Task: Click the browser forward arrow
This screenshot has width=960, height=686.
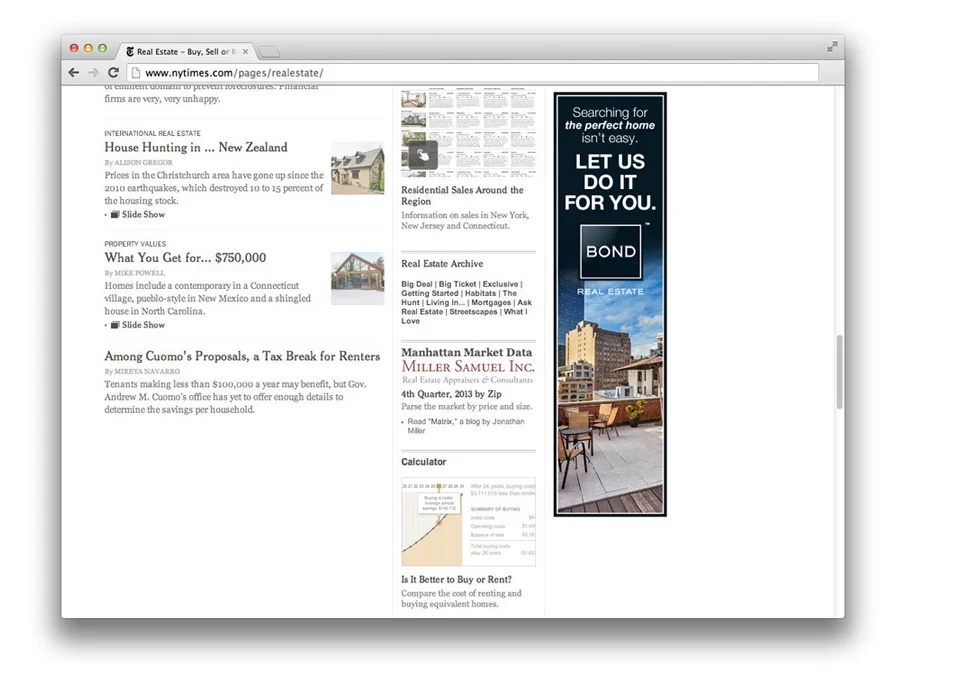Action: click(x=93, y=72)
